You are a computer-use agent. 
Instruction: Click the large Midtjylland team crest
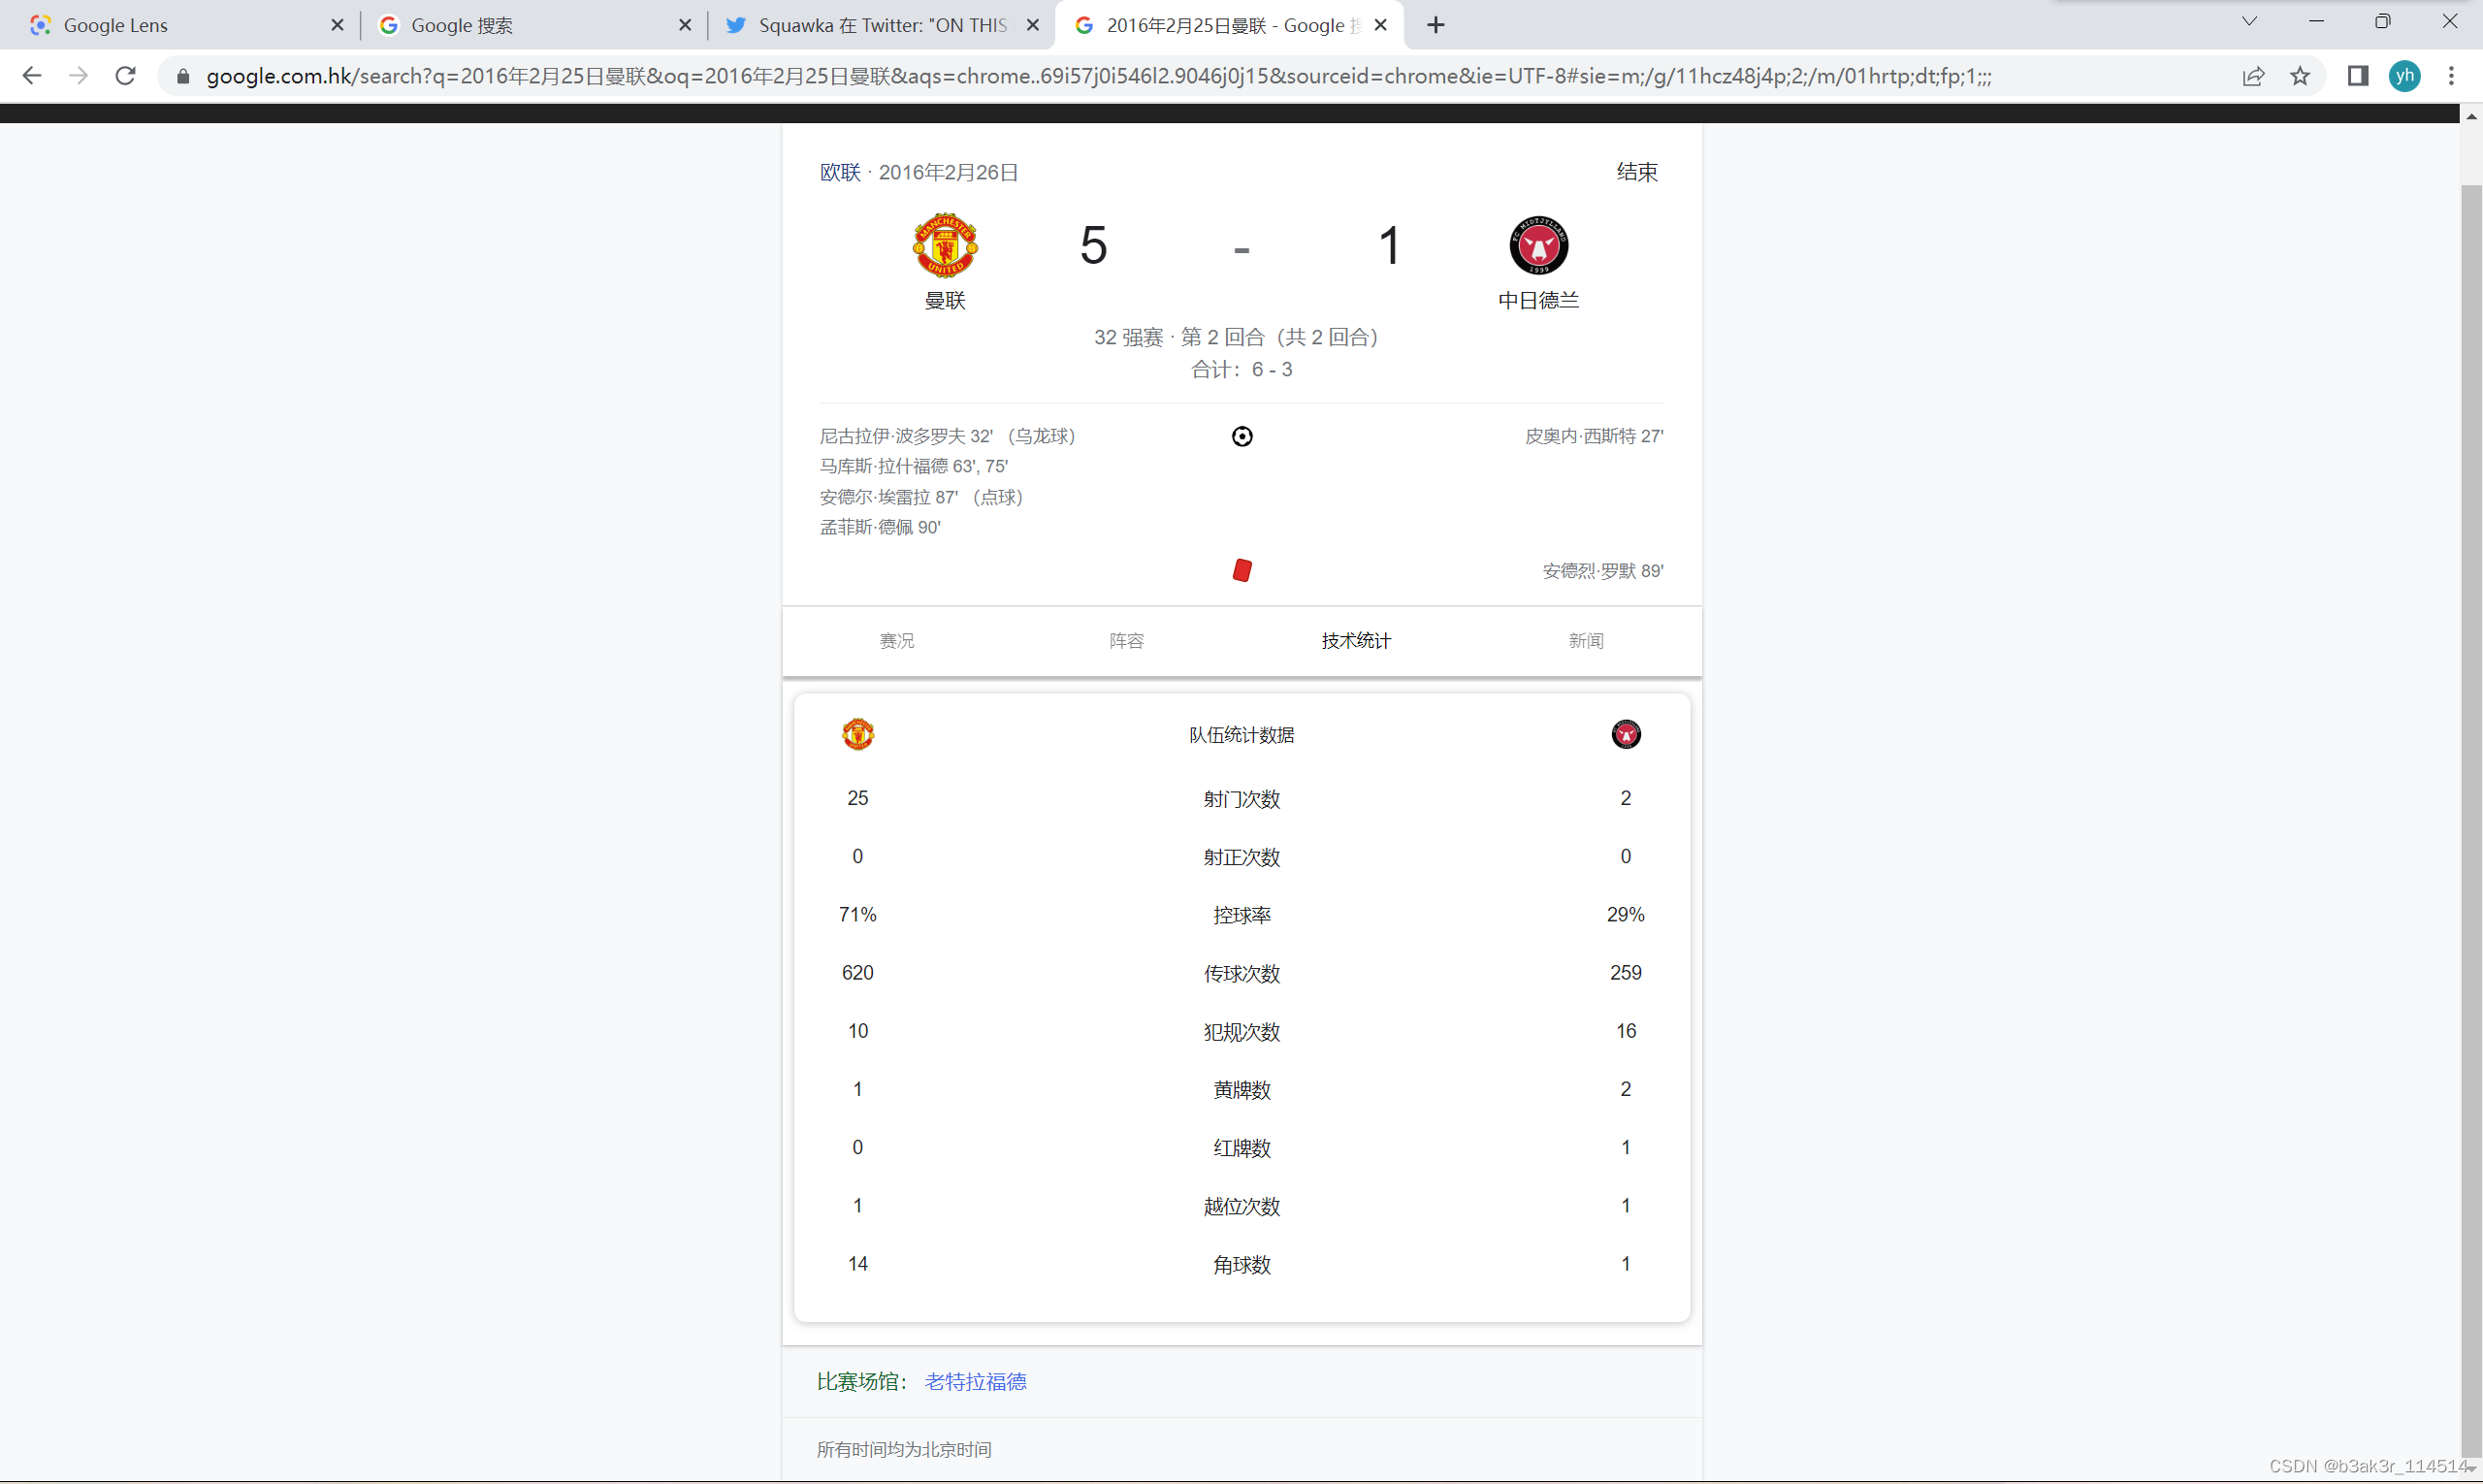pos(1538,245)
